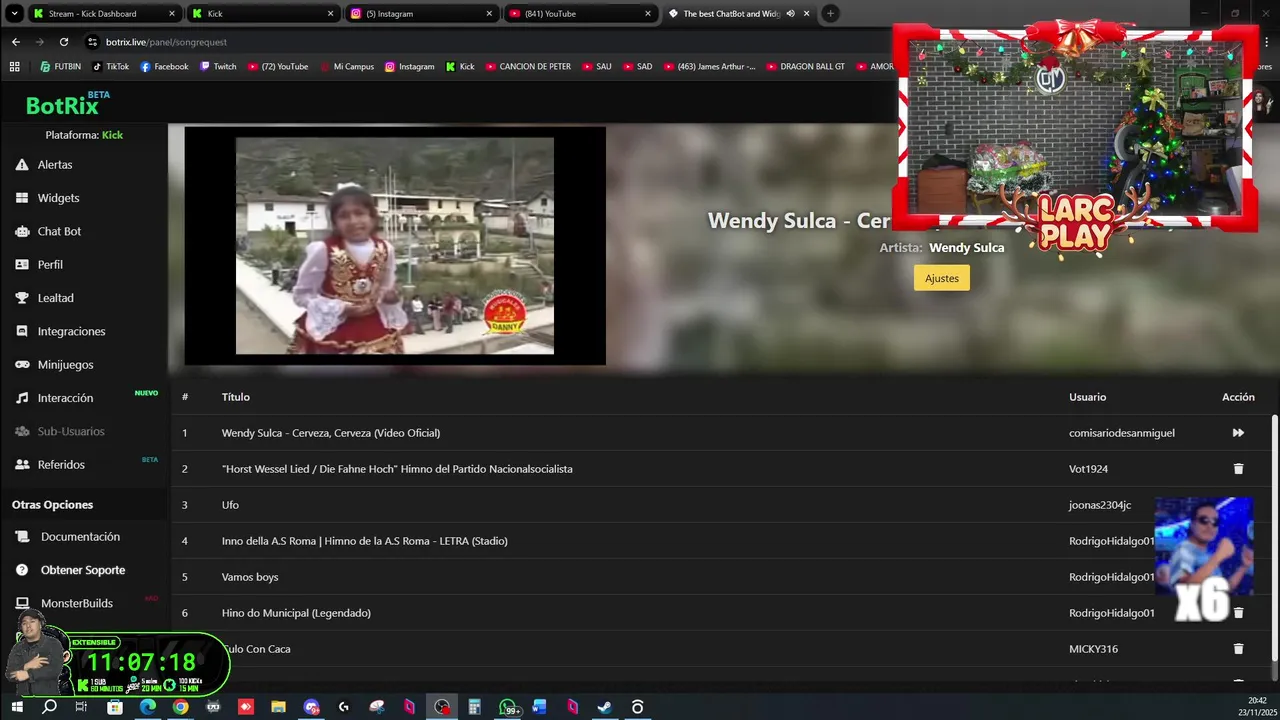Screen dimensions: 1280x720
Task: Close the Instagram tab
Action: click(x=489, y=14)
